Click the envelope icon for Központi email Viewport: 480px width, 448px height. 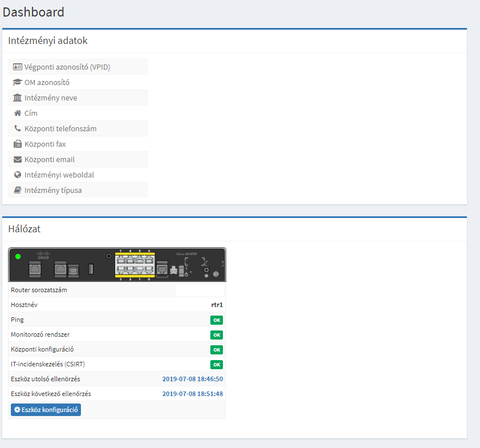18,159
